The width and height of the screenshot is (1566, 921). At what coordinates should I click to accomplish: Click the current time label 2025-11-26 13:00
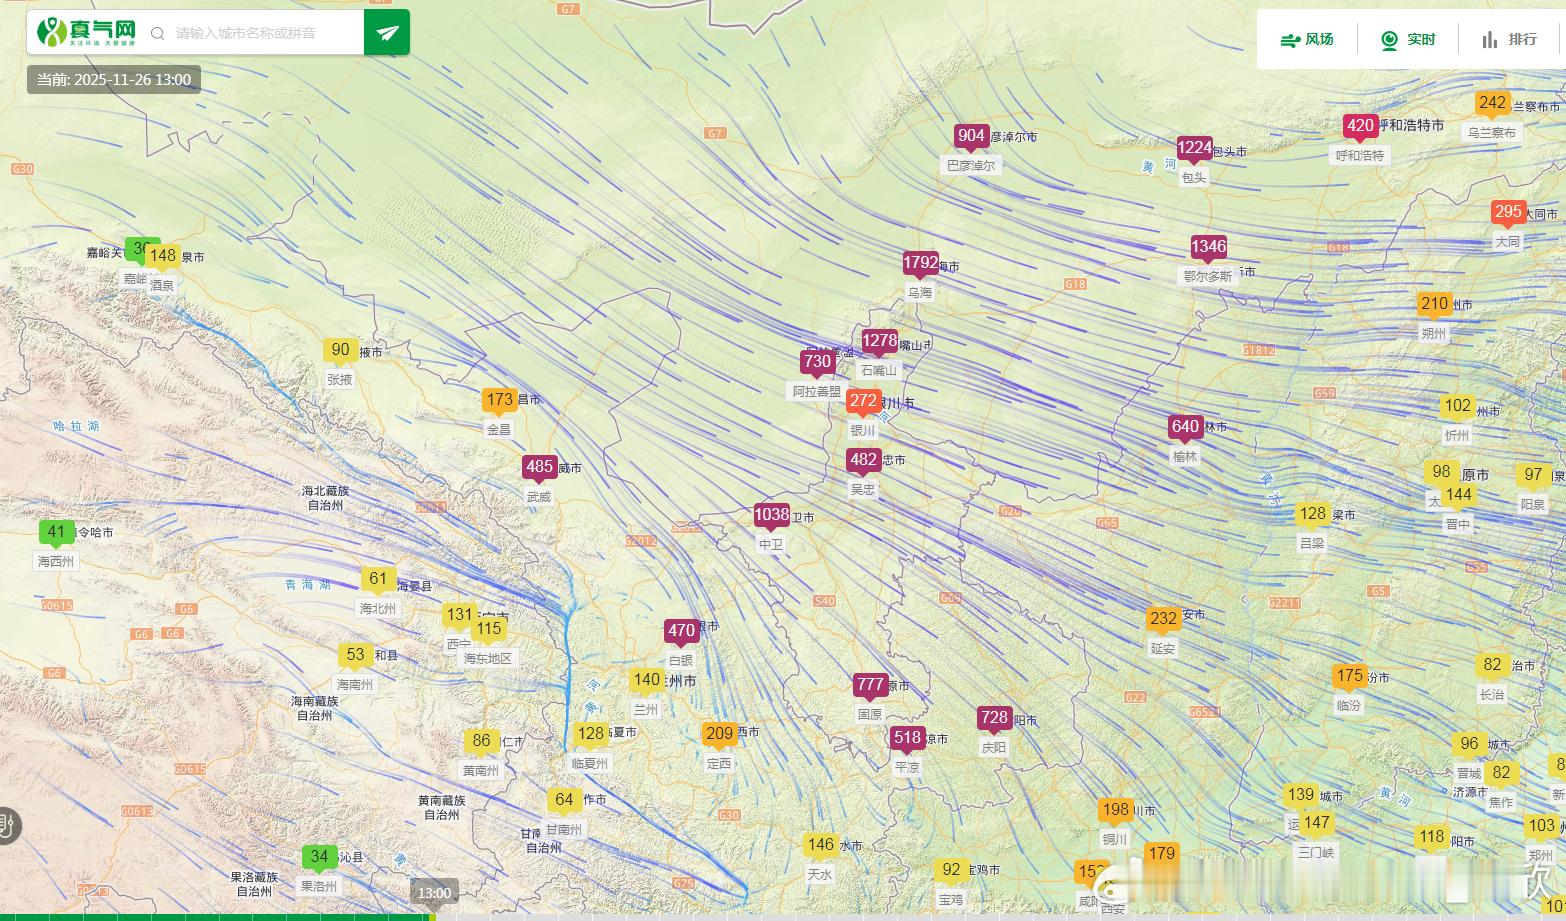click(x=114, y=80)
